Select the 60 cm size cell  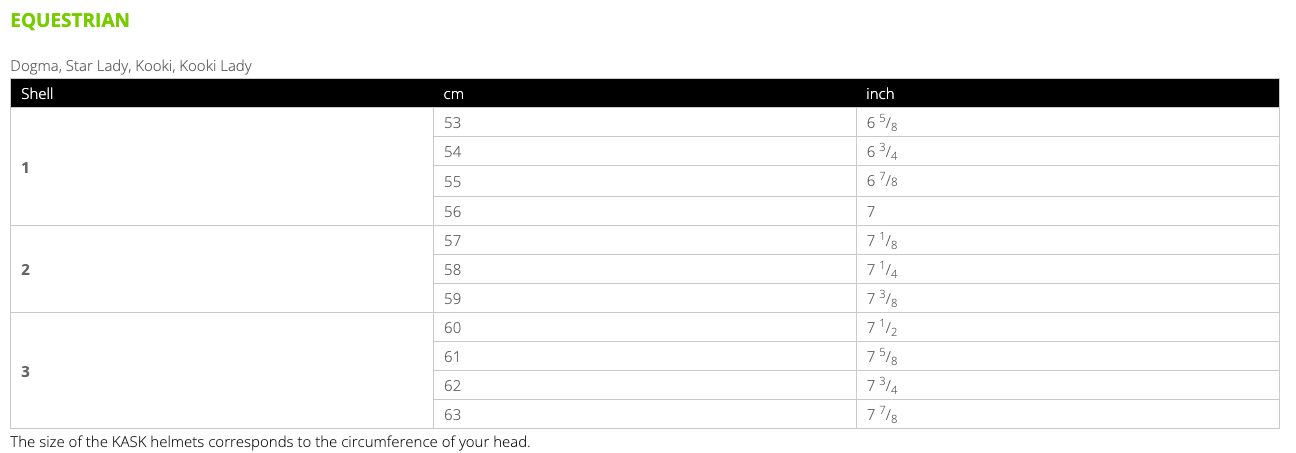pos(453,327)
